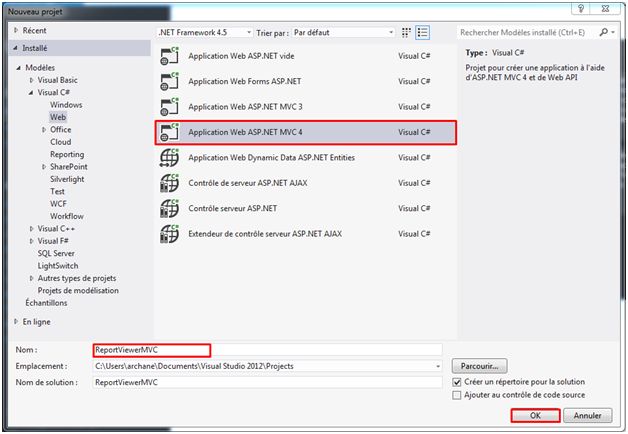The height and width of the screenshot is (434, 628).
Task: Toggle Créer un répertoire pour la solution
Action: coord(457,382)
